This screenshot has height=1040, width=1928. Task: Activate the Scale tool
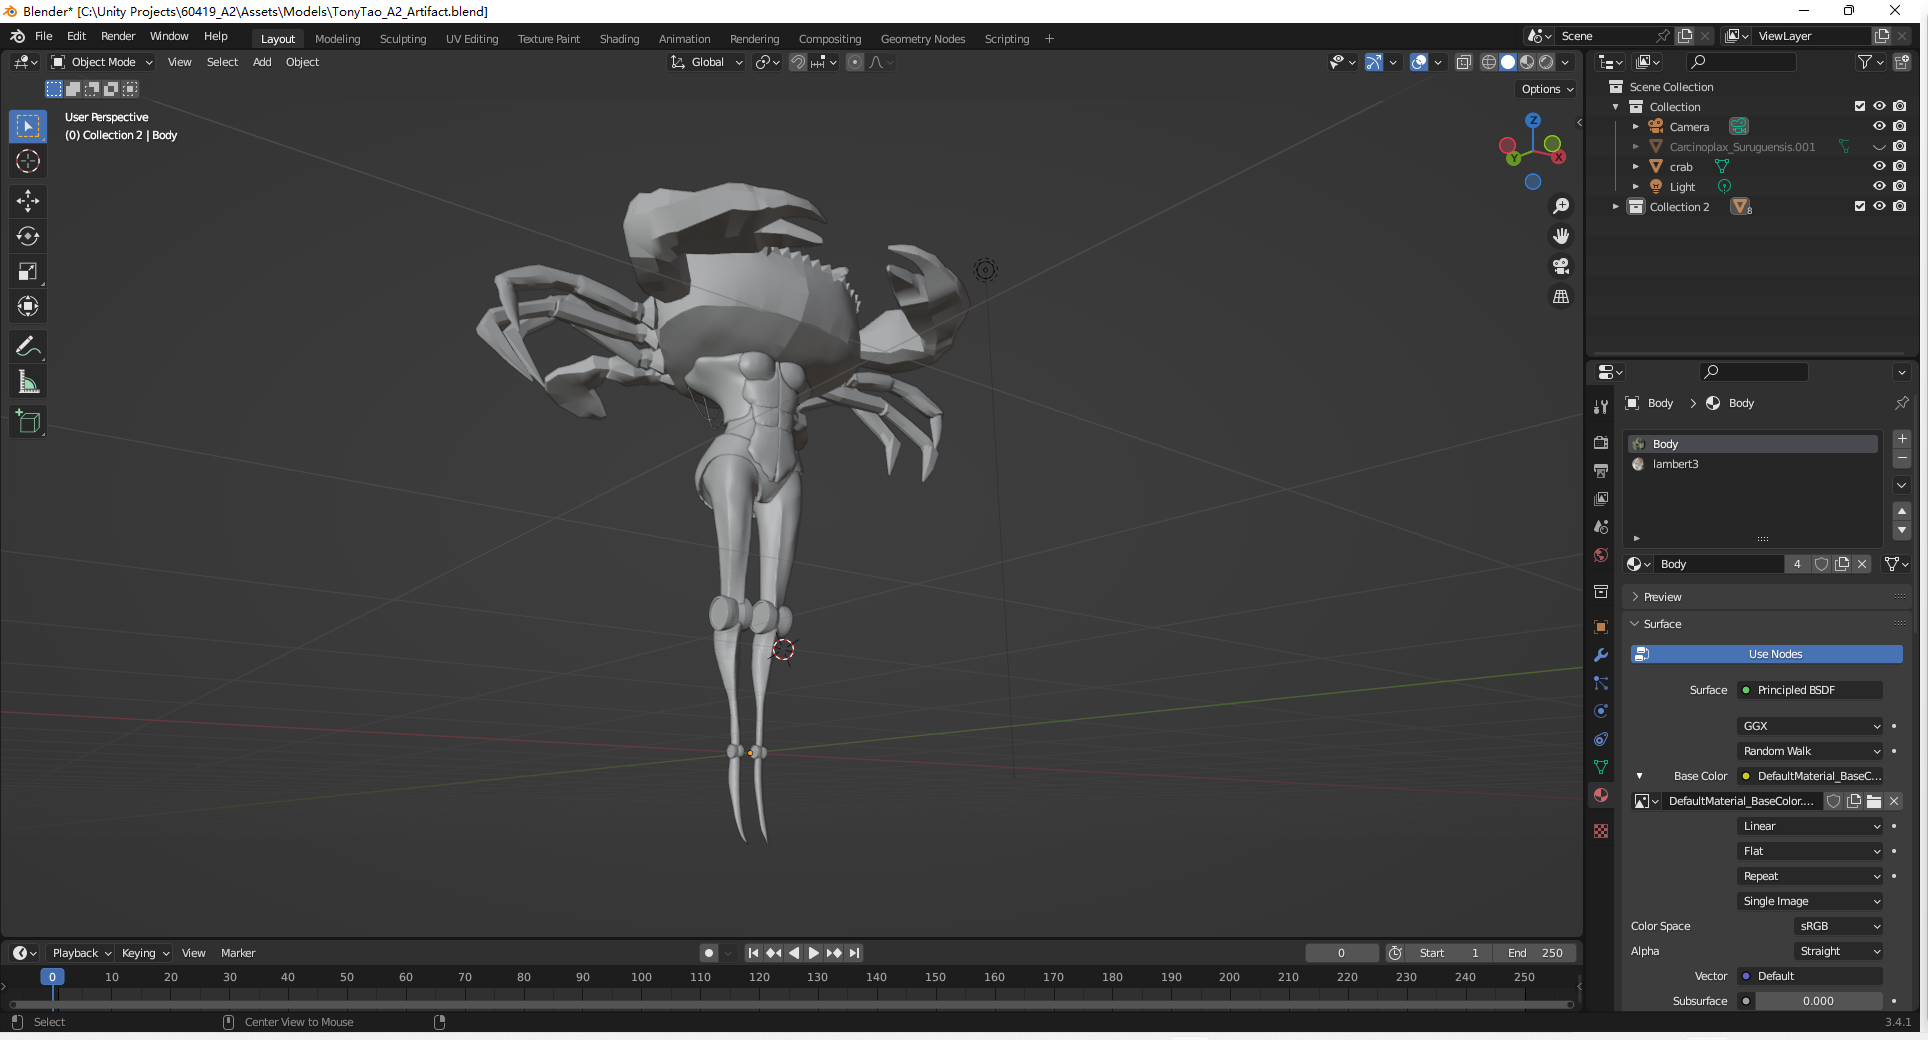click(x=28, y=271)
